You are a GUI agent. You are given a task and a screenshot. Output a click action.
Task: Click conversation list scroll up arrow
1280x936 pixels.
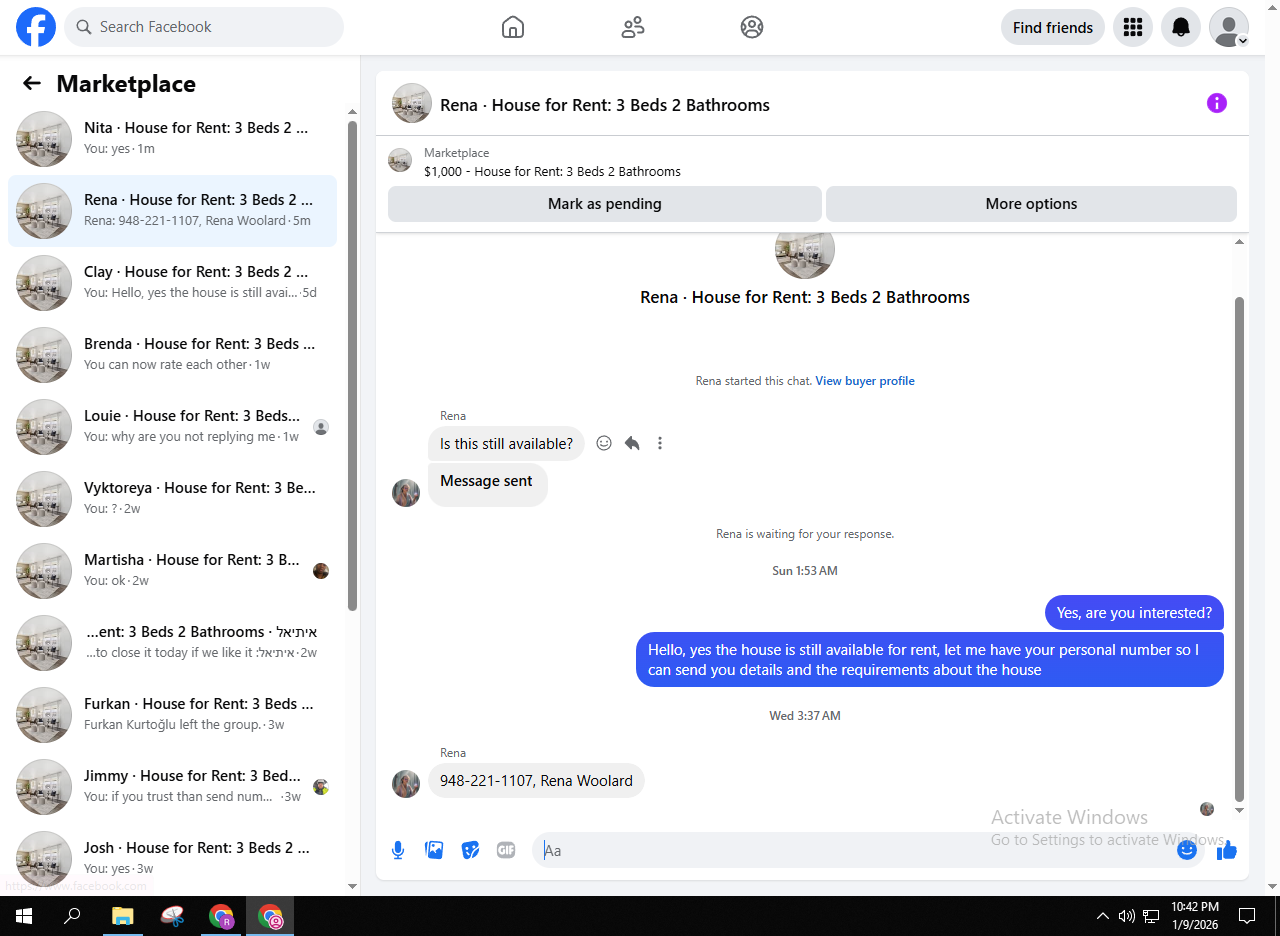(x=352, y=112)
